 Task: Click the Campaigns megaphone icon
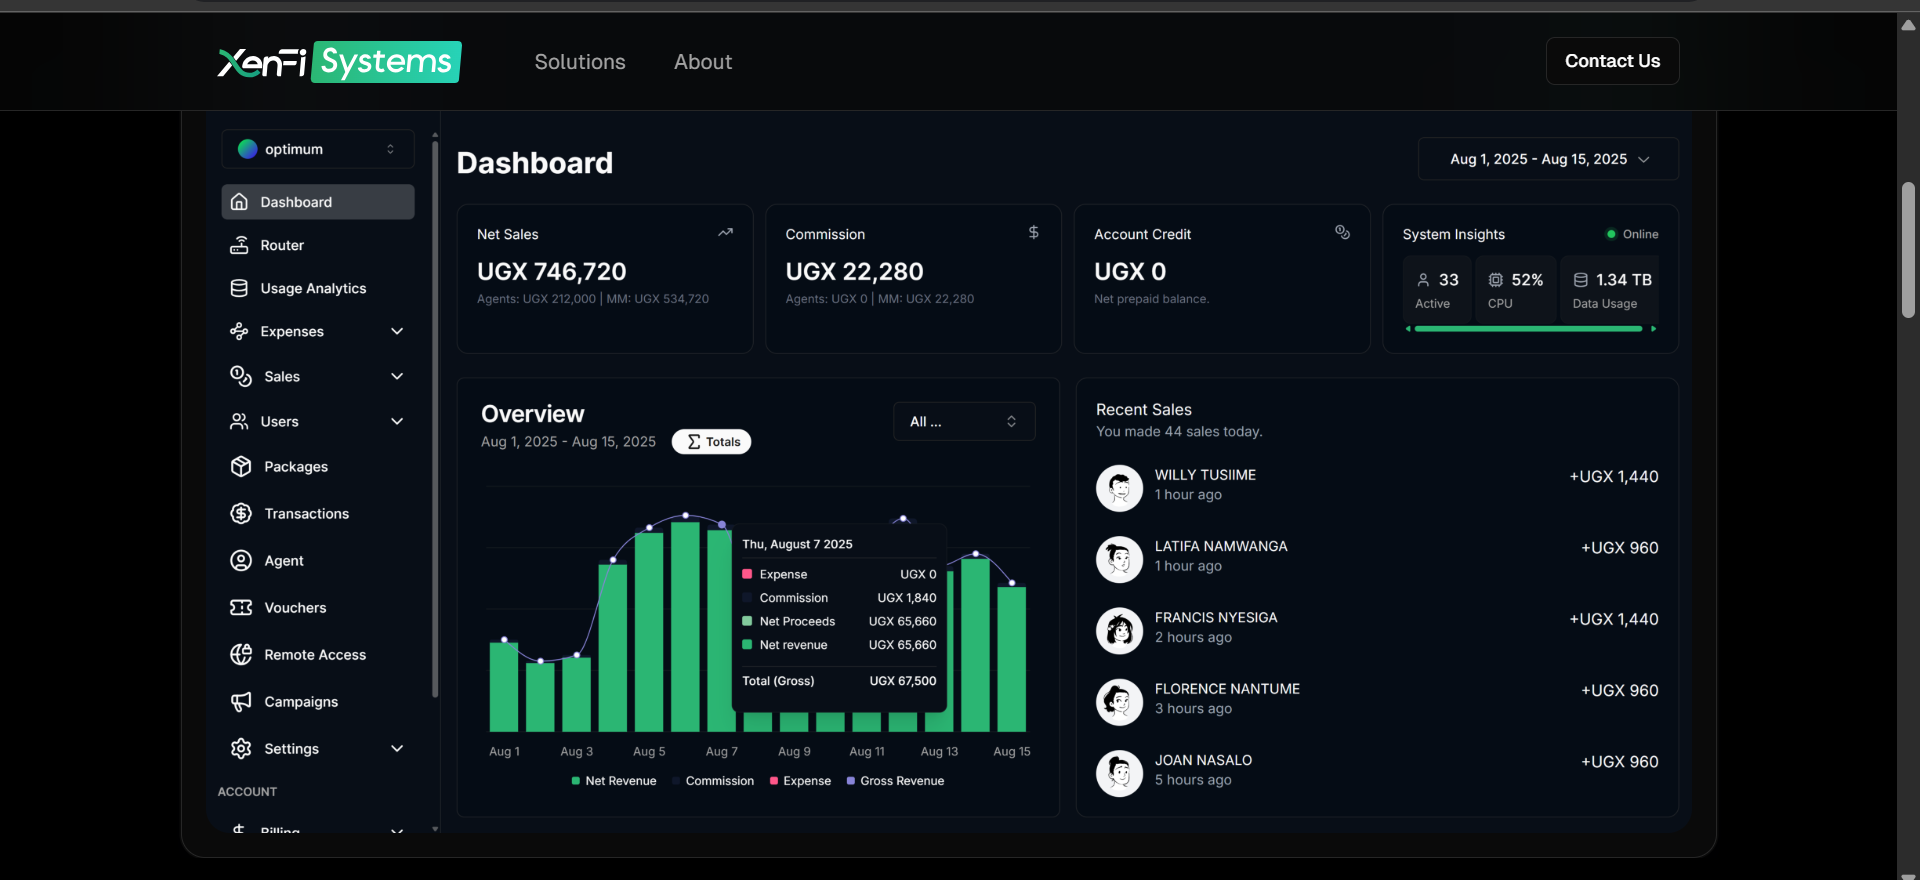[241, 701]
